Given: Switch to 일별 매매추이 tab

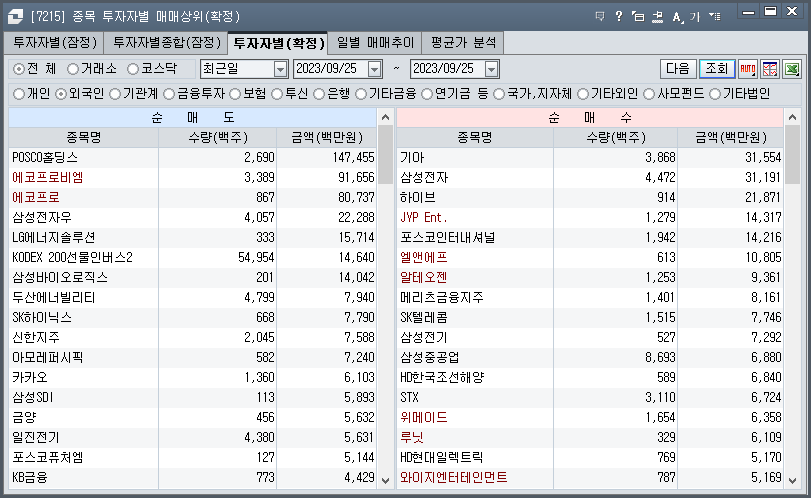Looking at the screenshot, I should [375, 42].
